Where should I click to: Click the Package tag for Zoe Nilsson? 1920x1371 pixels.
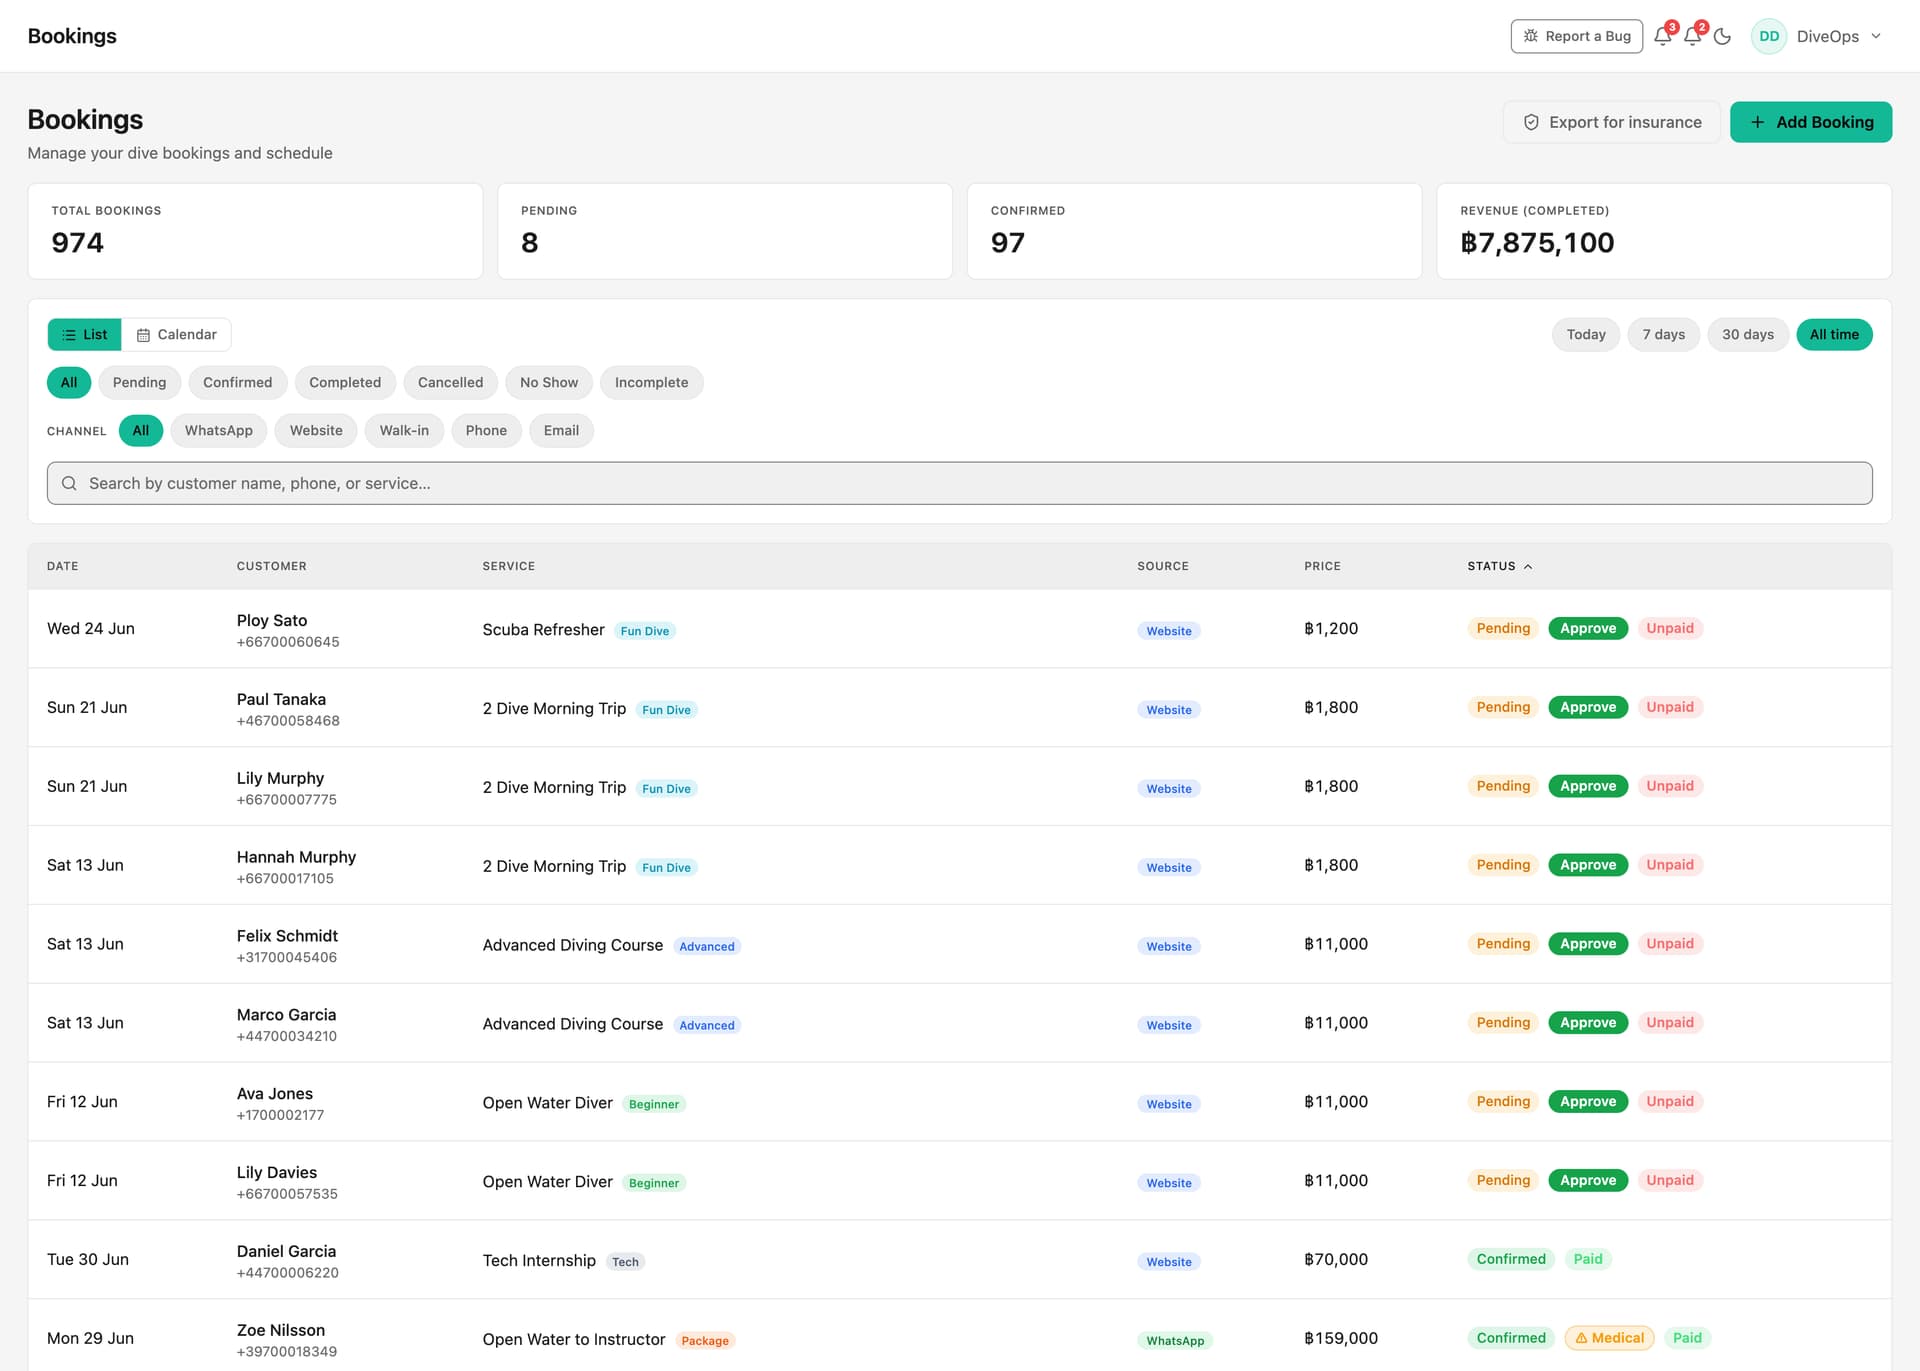(704, 1341)
